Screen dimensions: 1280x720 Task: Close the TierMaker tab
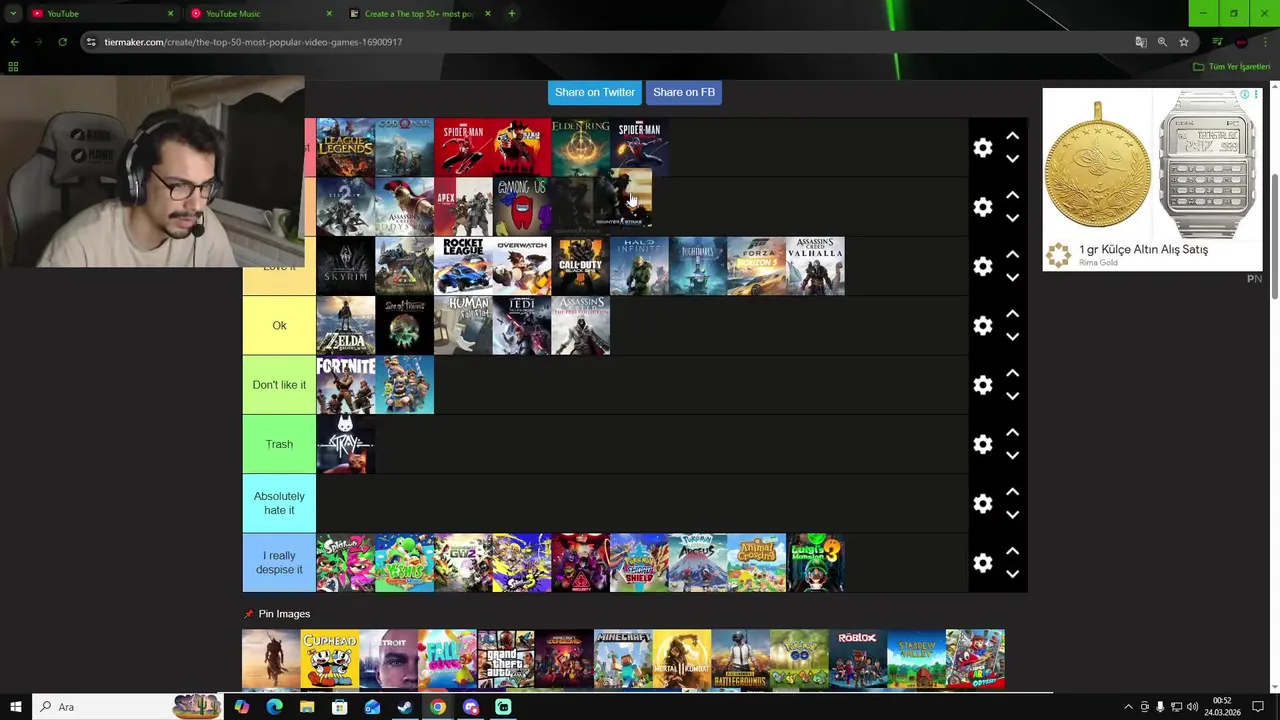pyautogui.click(x=488, y=14)
